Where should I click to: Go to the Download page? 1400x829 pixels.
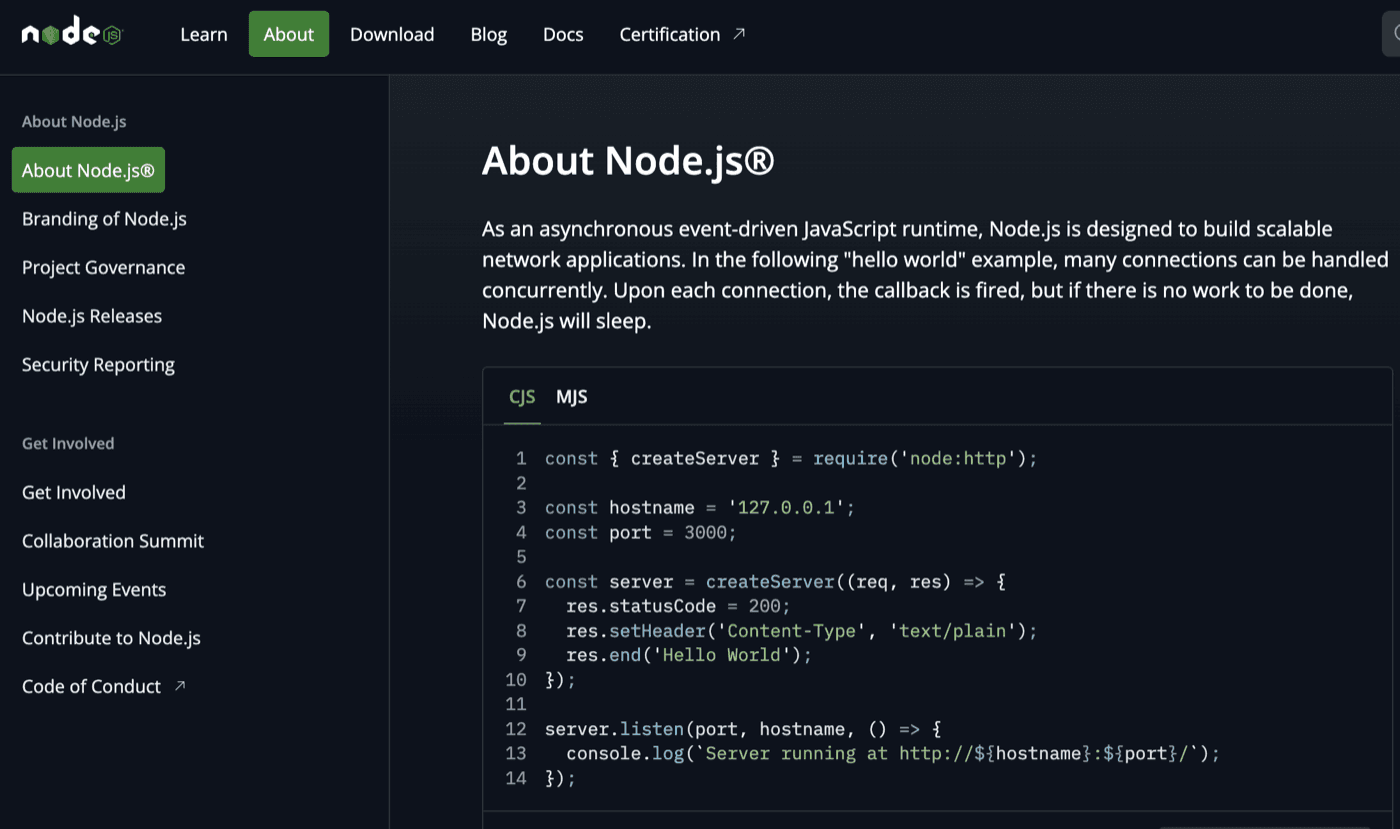pos(392,34)
